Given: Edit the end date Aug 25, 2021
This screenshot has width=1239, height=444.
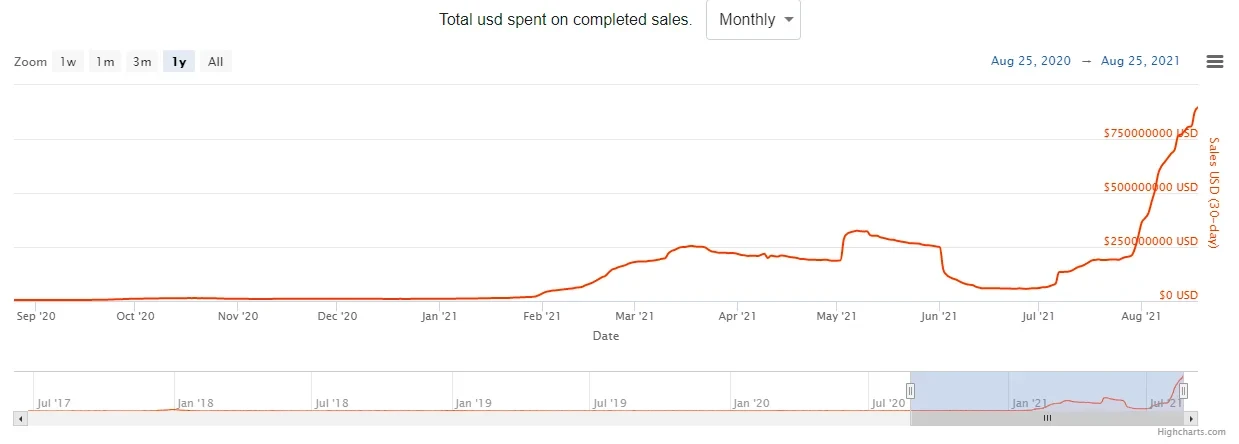Looking at the screenshot, I should point(1140,62).
